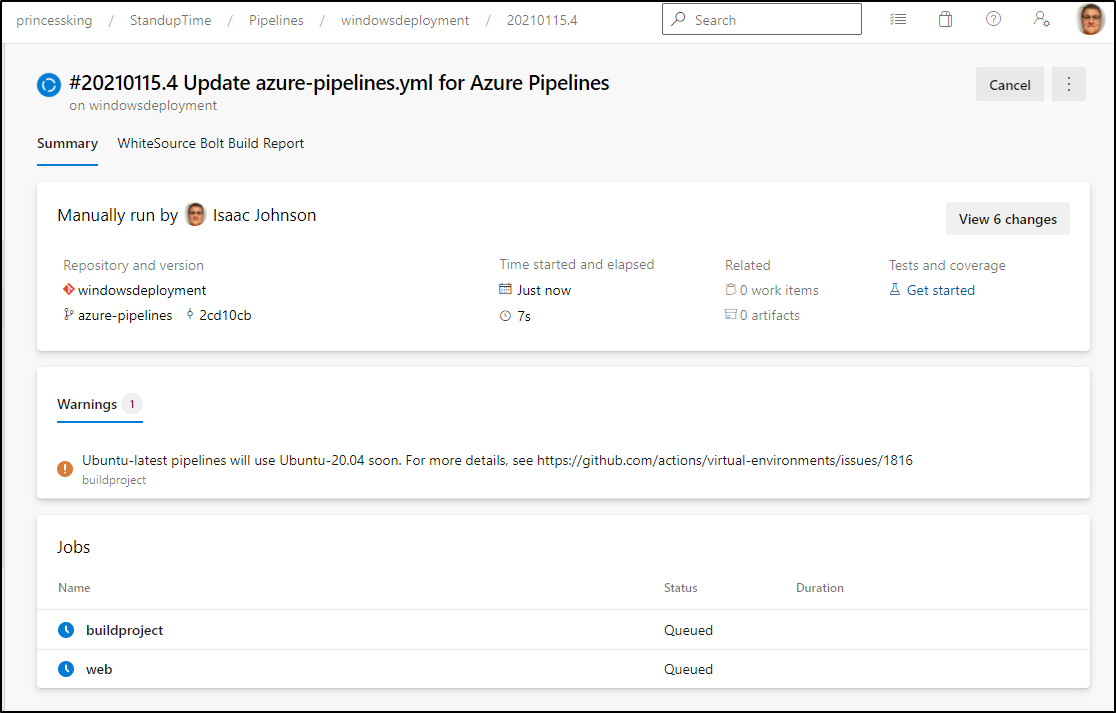Click Get started for tests and coverage

point(940,290)
